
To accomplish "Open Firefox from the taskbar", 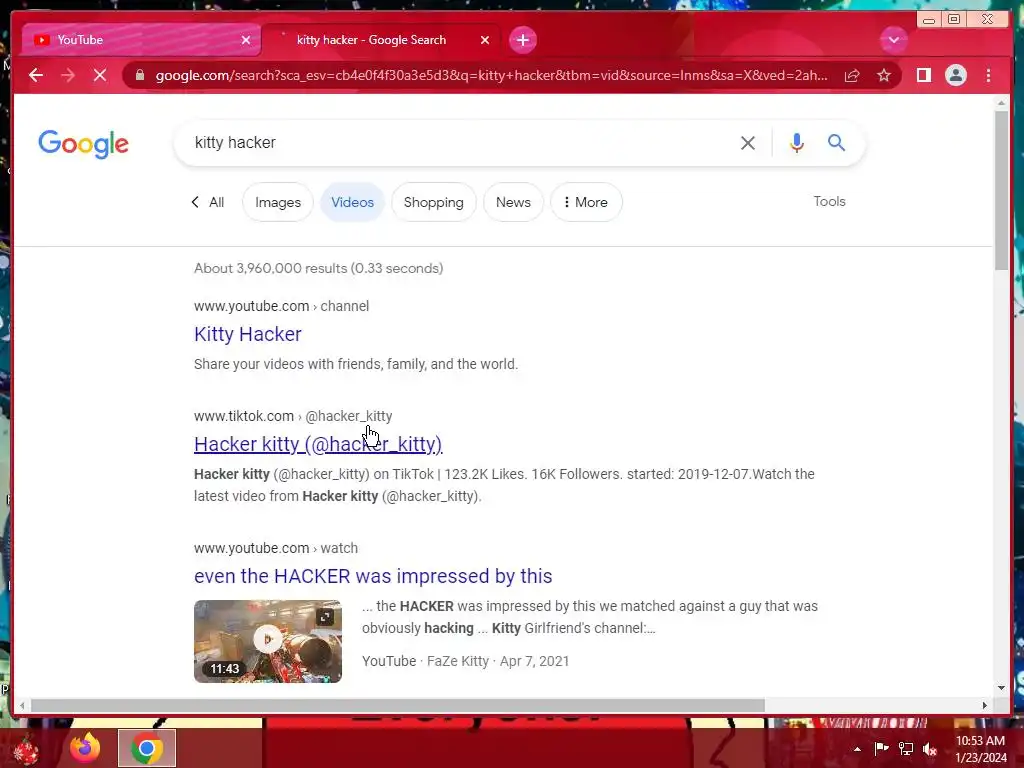I will pyautogui.click(x=85, y=748).
